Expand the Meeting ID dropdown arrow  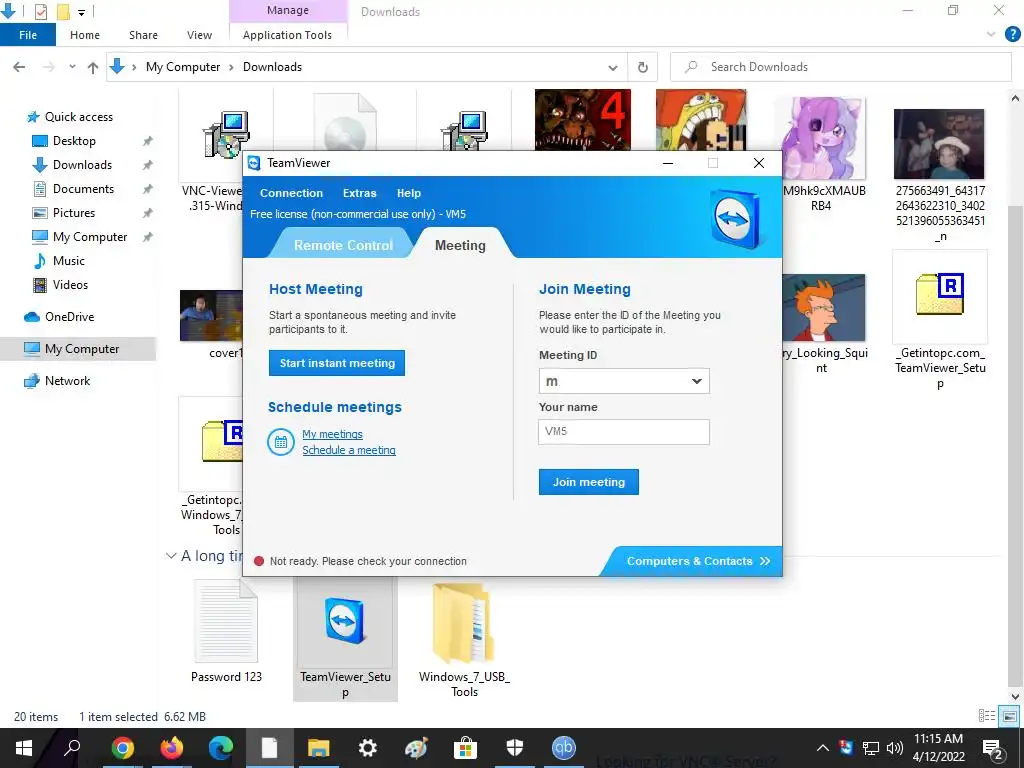[x=697, y=381]
